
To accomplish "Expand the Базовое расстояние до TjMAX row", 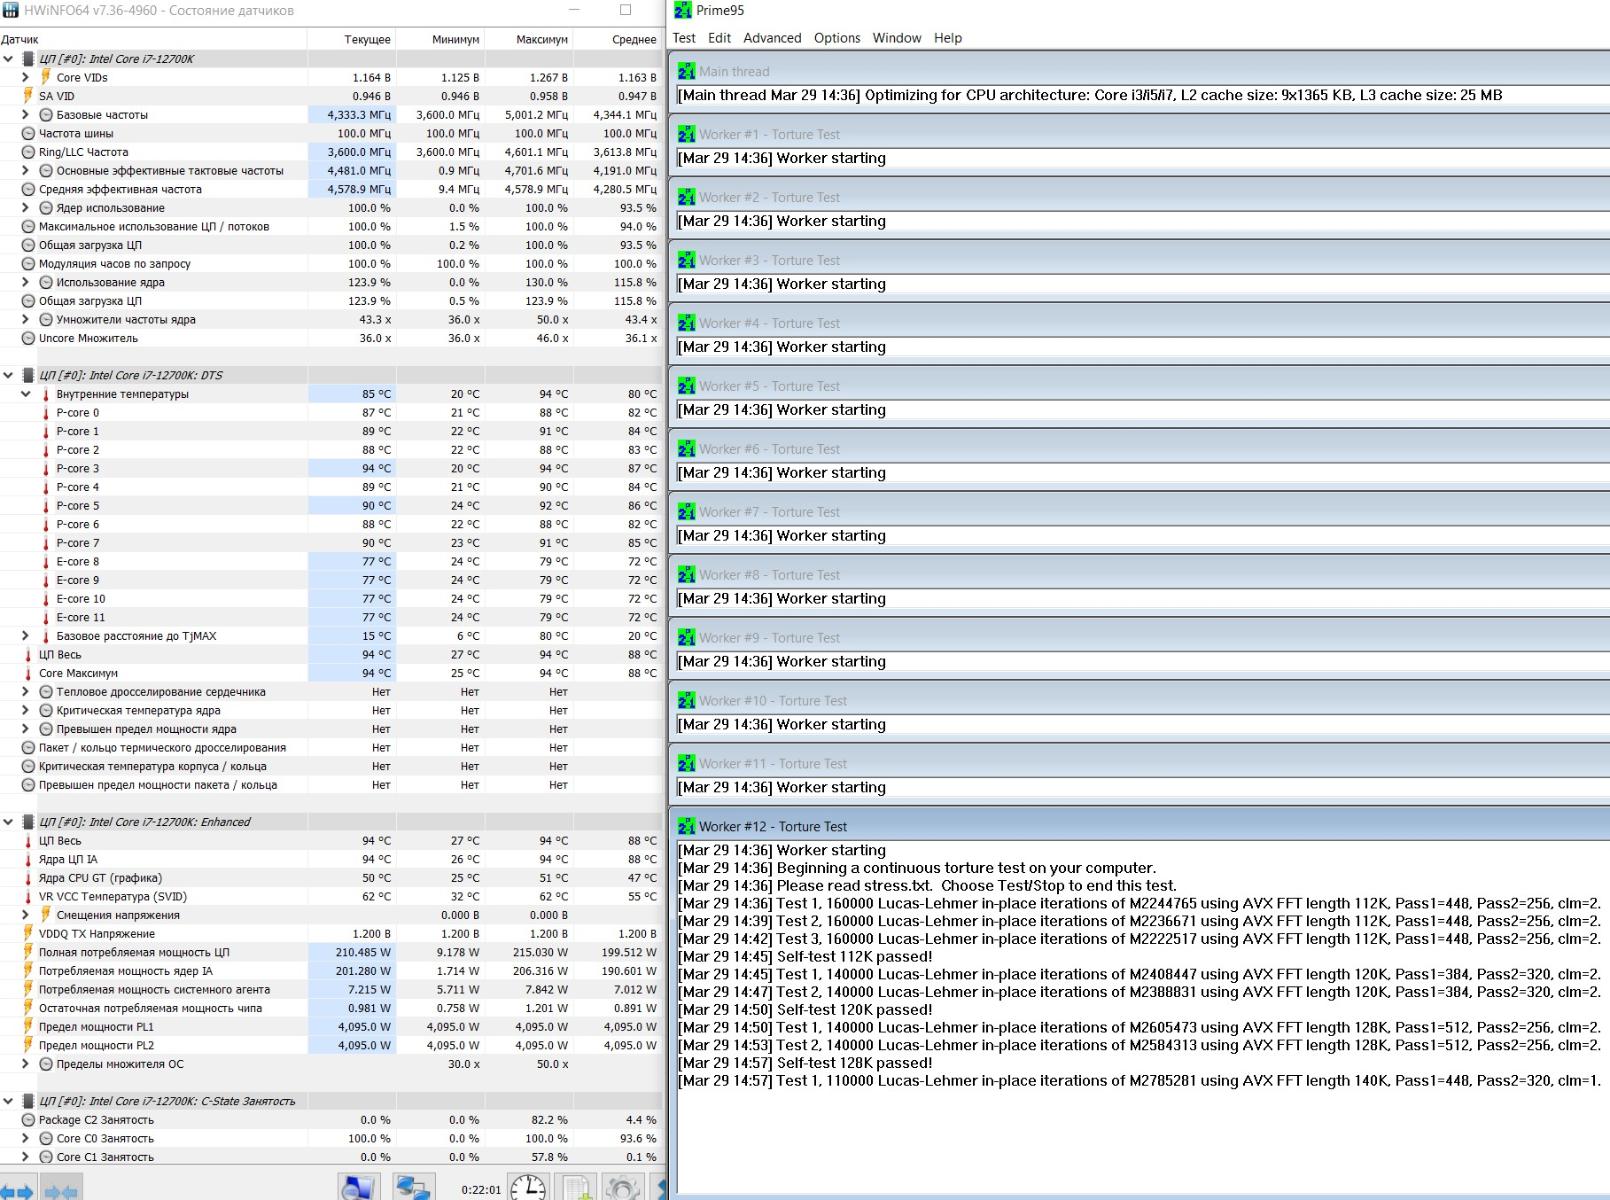I will click(x=26, y=636).
